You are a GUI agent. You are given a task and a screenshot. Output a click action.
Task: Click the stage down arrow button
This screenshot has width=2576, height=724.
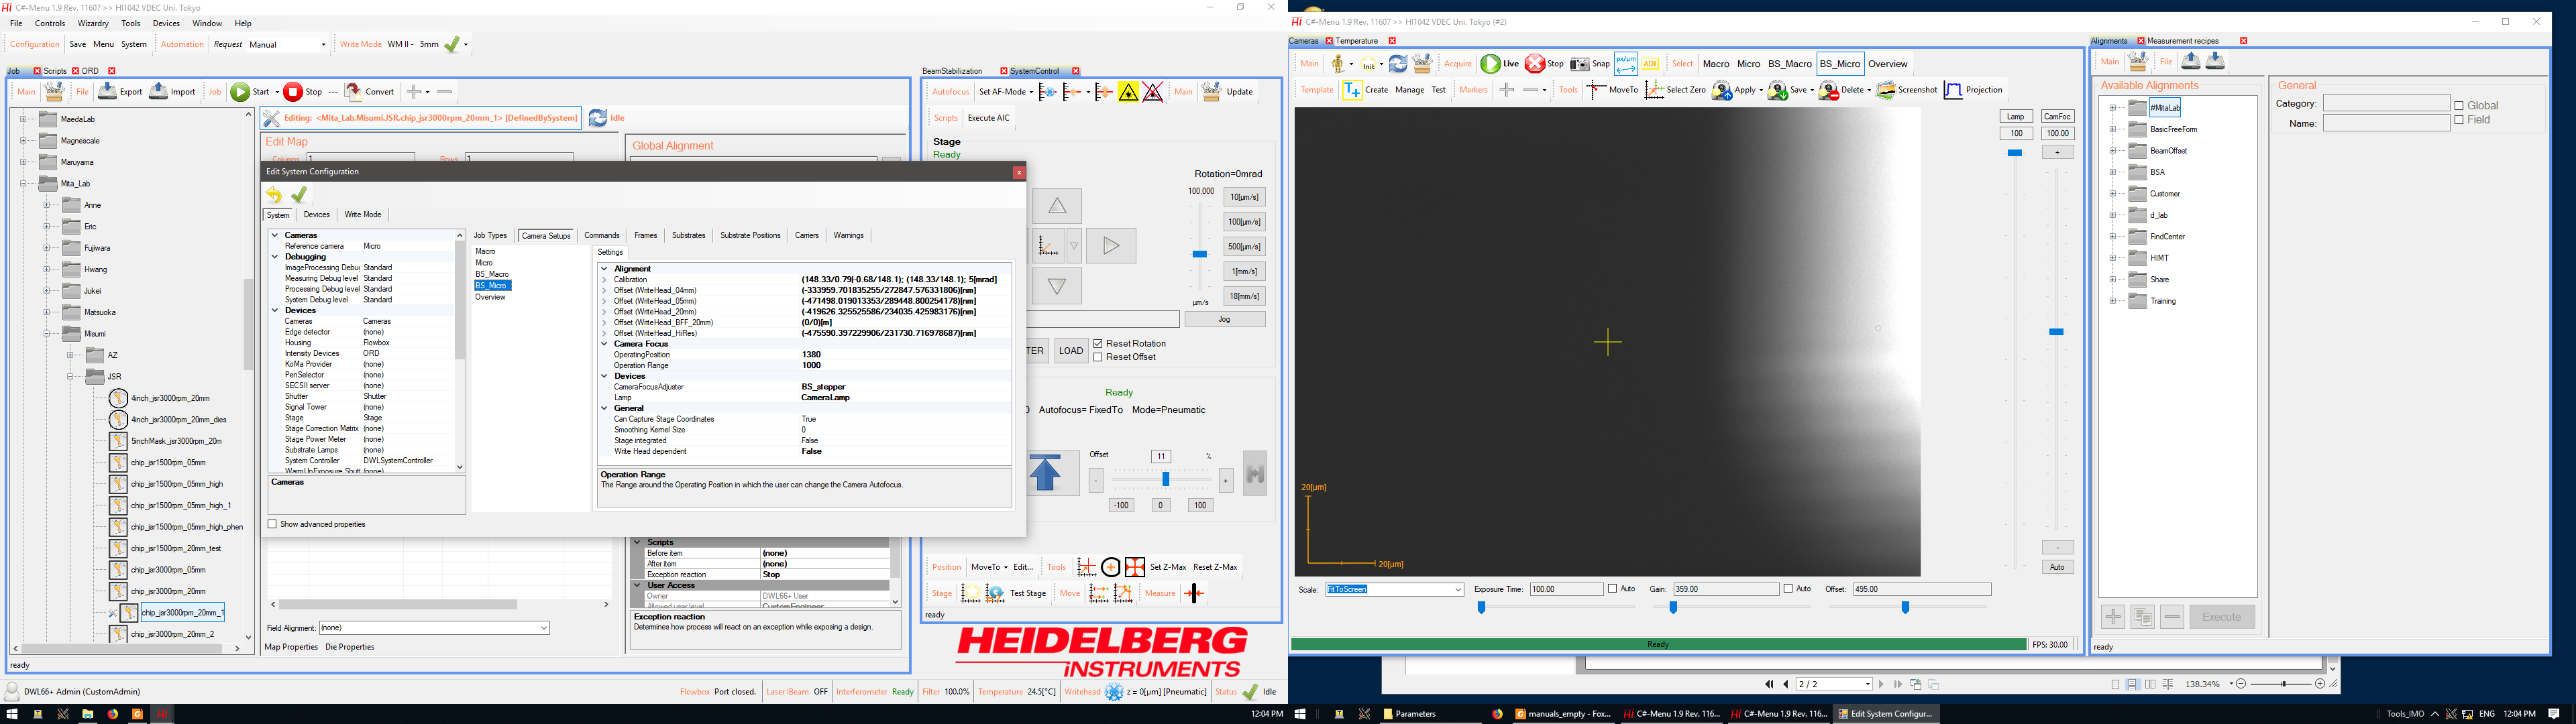pyautogui.click(x=1057, y=286)
